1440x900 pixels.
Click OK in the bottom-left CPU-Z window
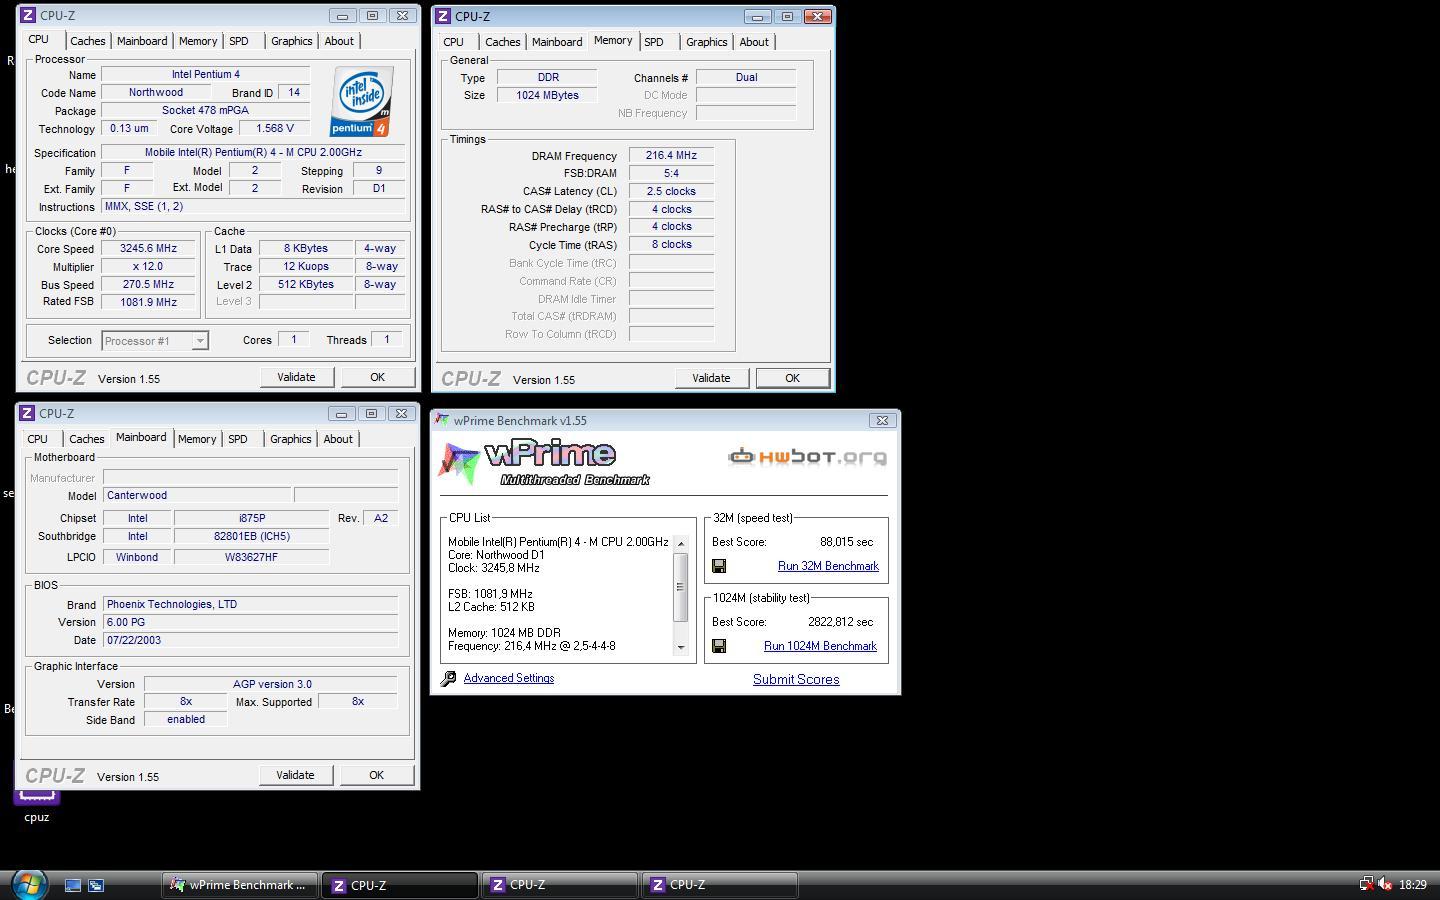tap(376, 775)
